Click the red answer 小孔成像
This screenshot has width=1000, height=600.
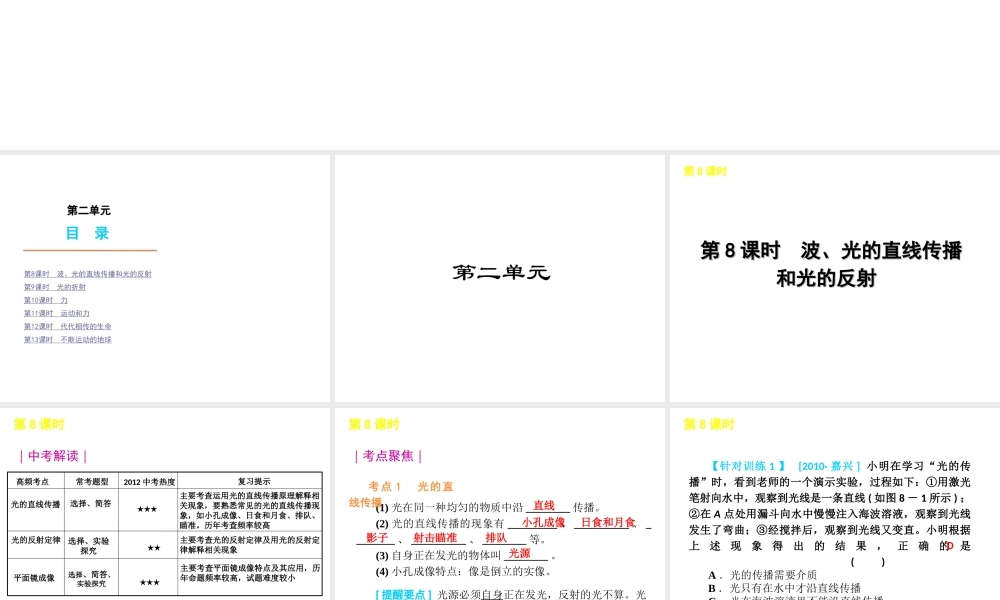click(543, 522)
